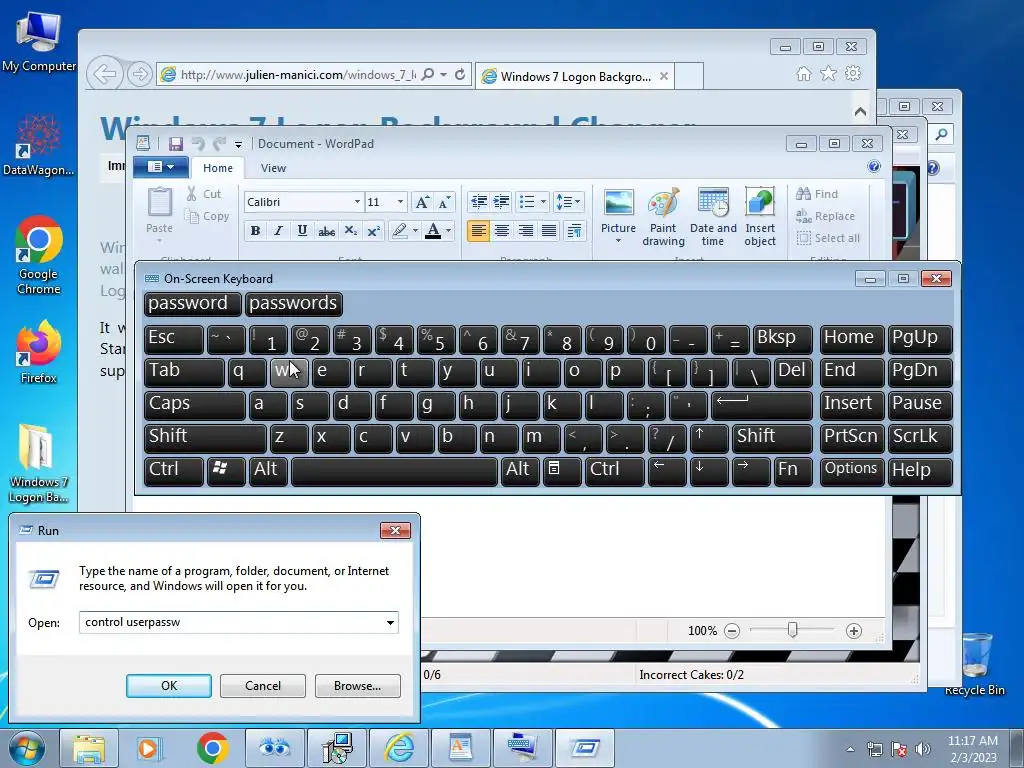Toggle Strikethrough formatting in WordPad

point(326,231)
